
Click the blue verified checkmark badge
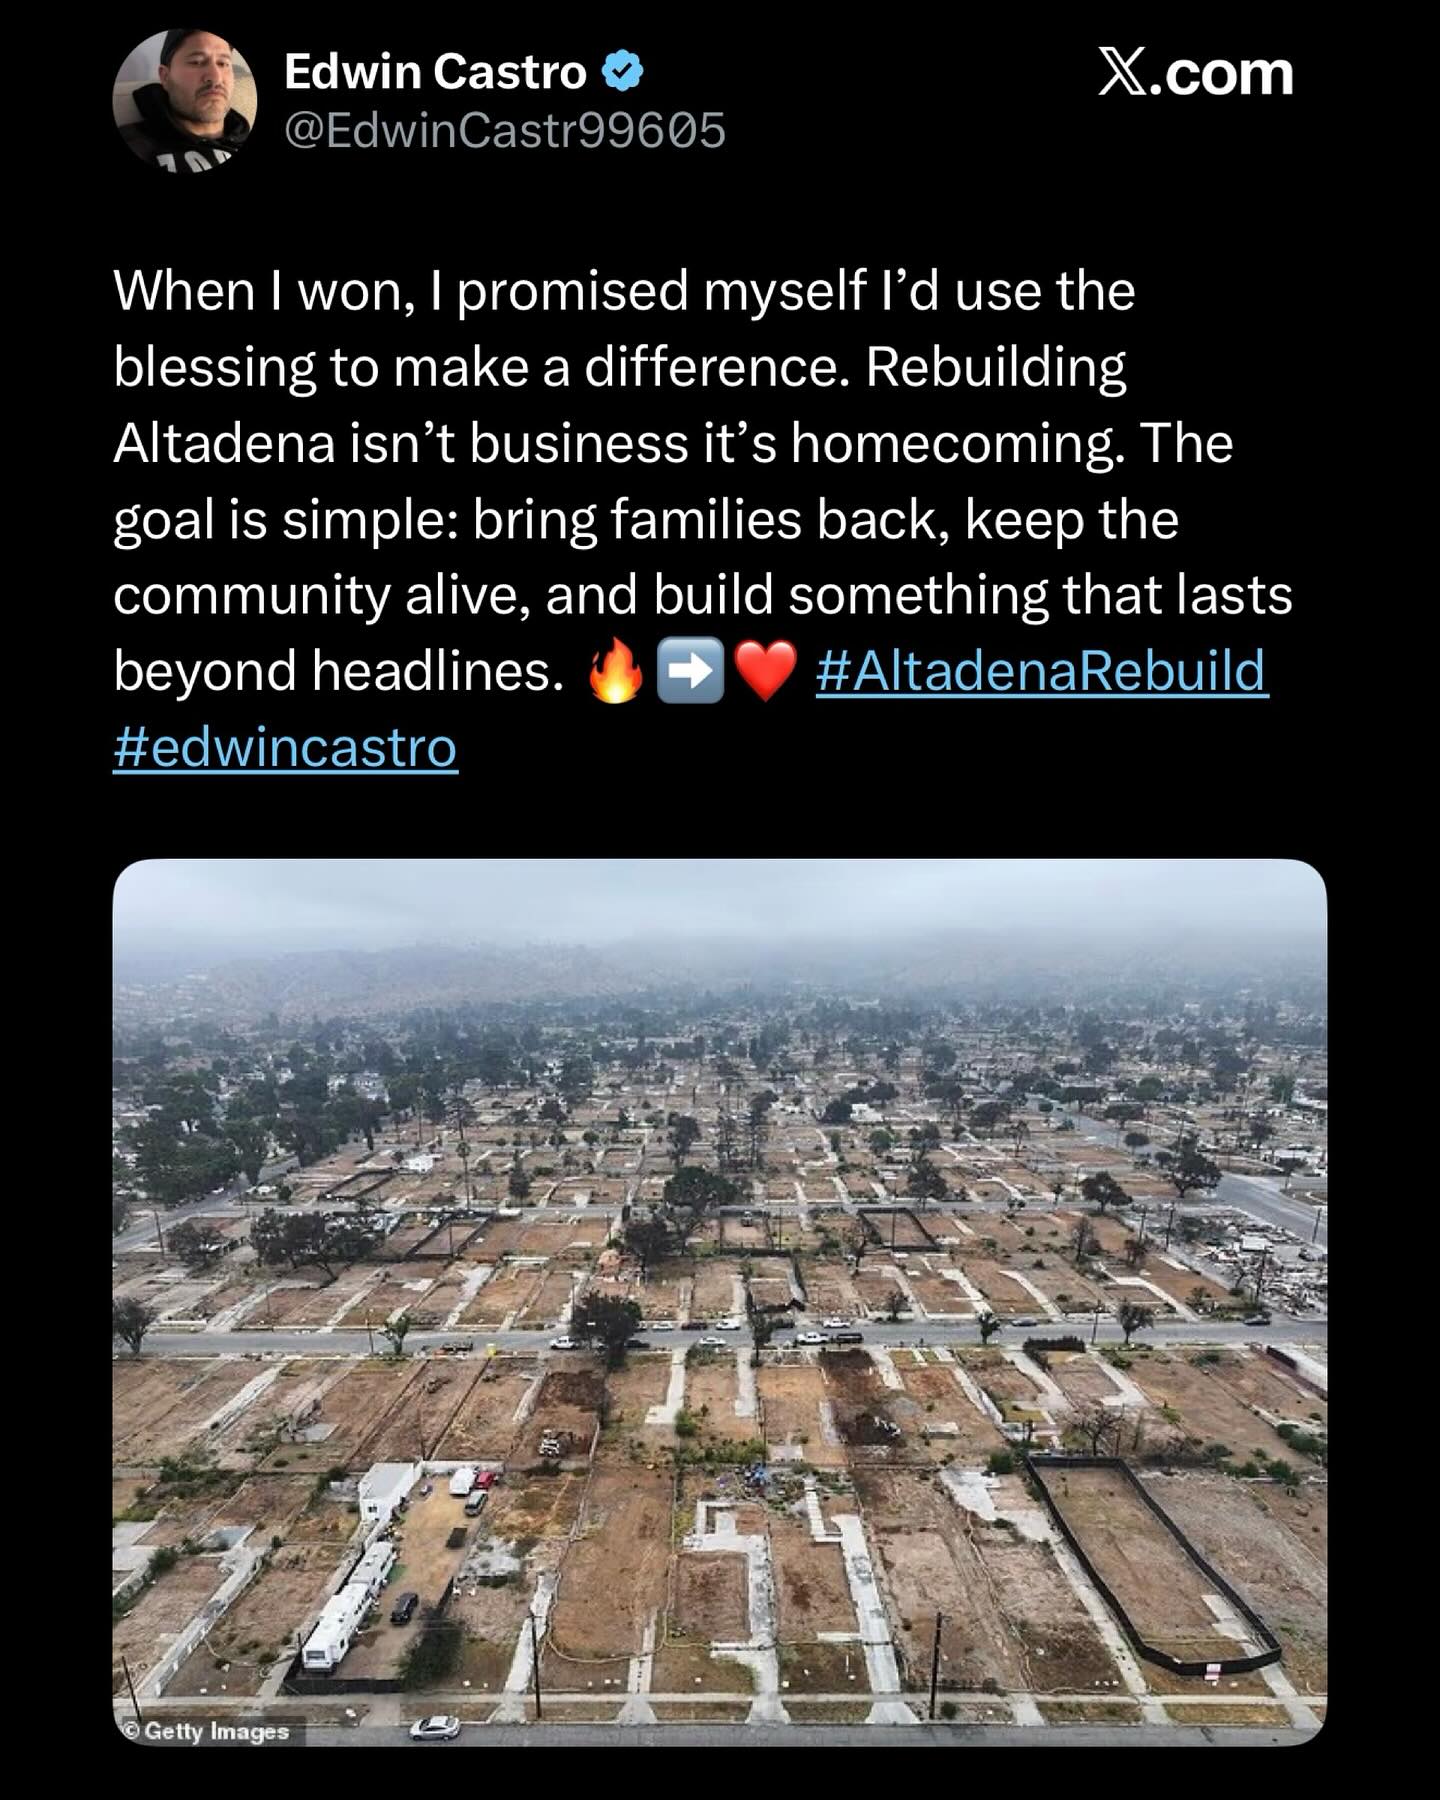coord(621,71)
